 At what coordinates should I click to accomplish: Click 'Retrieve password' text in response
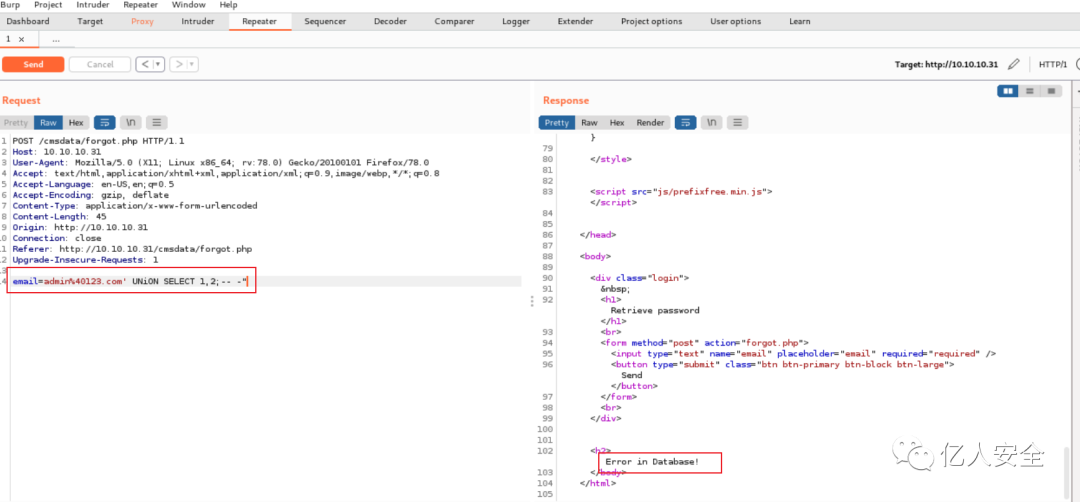[x=655, y=310]
